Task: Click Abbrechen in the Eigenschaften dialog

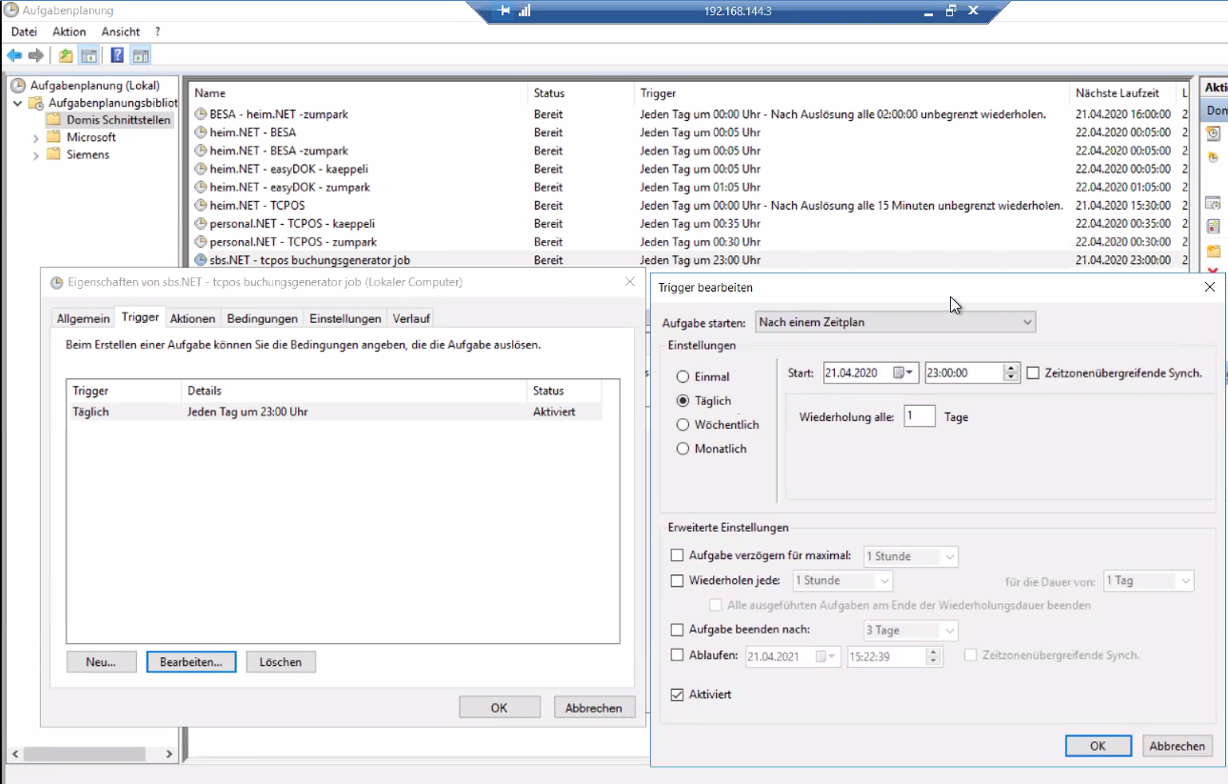Action: point(594,707)
